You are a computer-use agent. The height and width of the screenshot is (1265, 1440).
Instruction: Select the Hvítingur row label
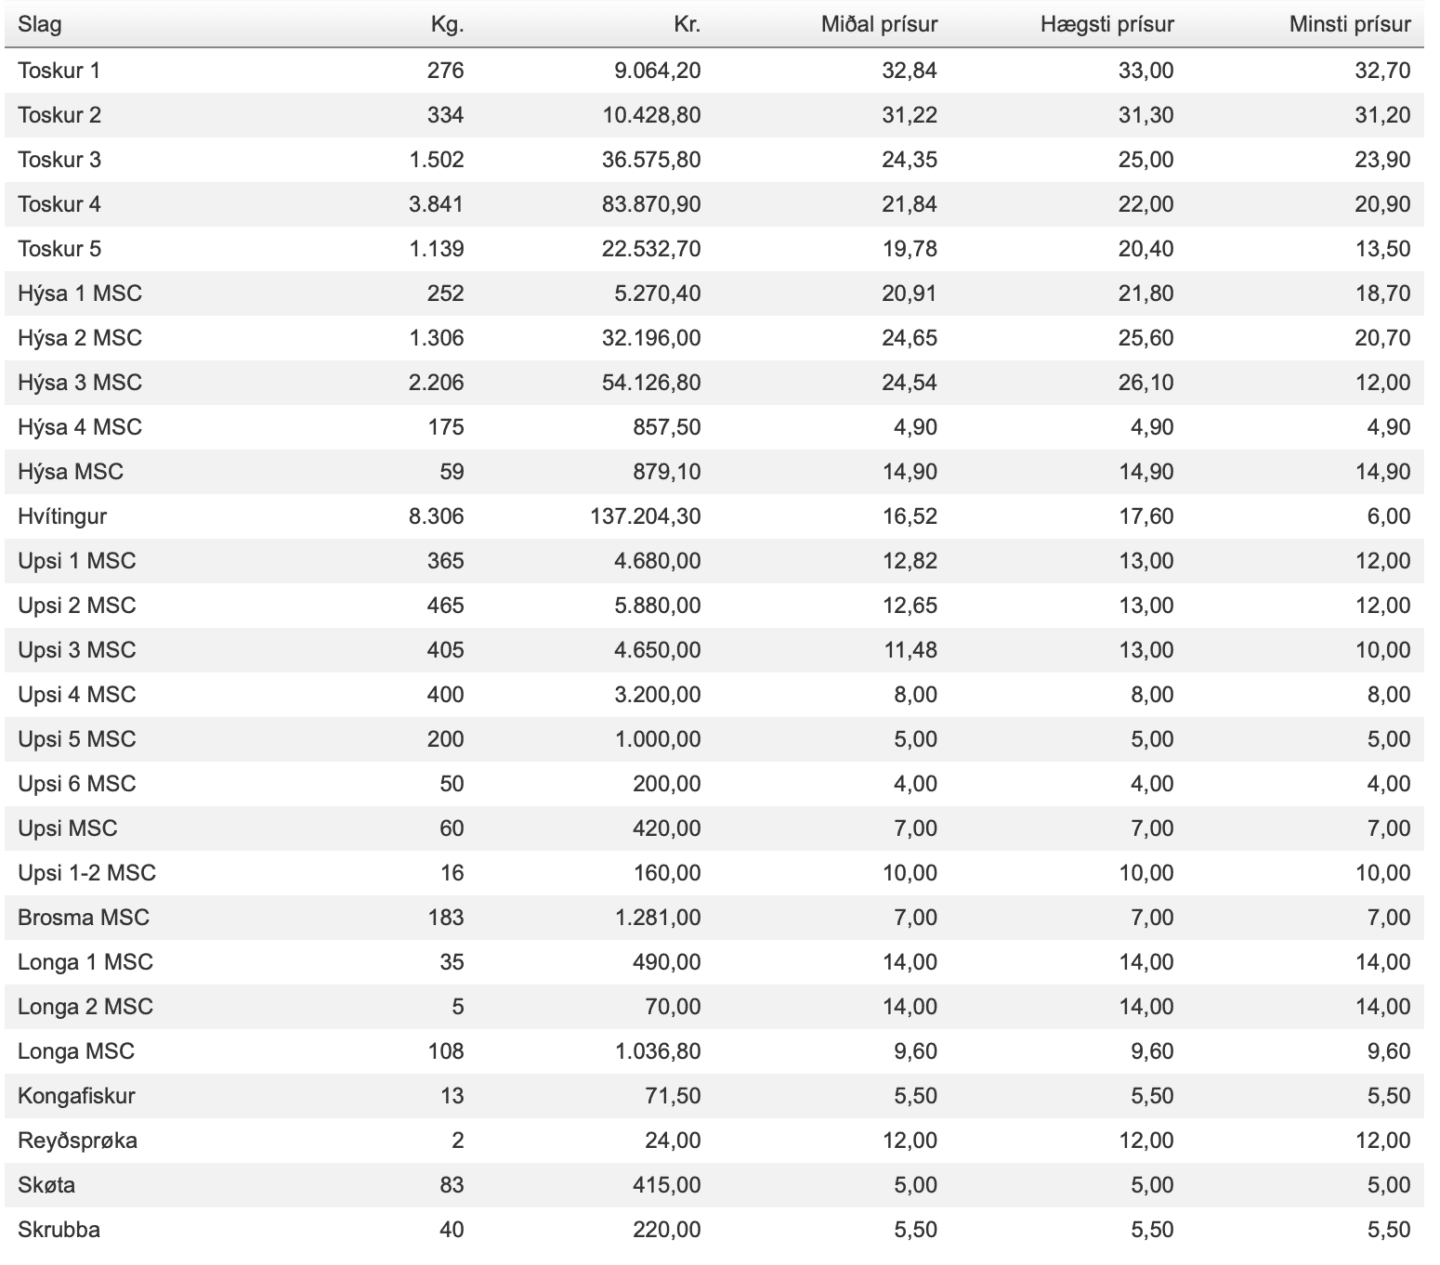pyautogui.click(x=62, y=516)
